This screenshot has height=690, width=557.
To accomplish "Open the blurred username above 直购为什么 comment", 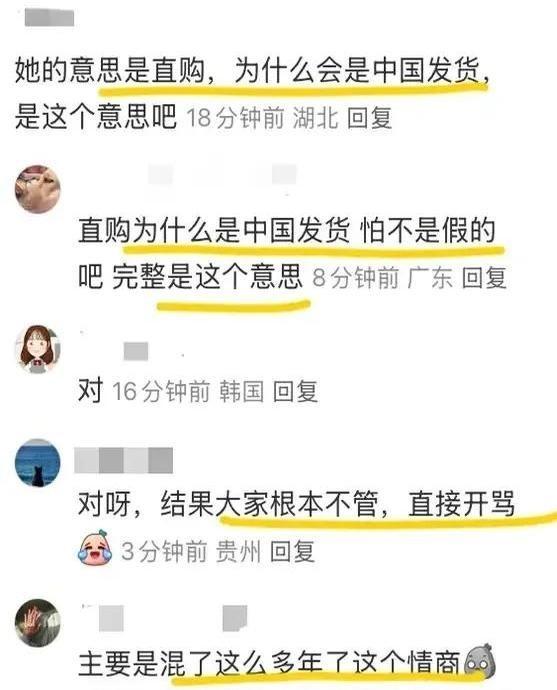I will coord(222,175).
